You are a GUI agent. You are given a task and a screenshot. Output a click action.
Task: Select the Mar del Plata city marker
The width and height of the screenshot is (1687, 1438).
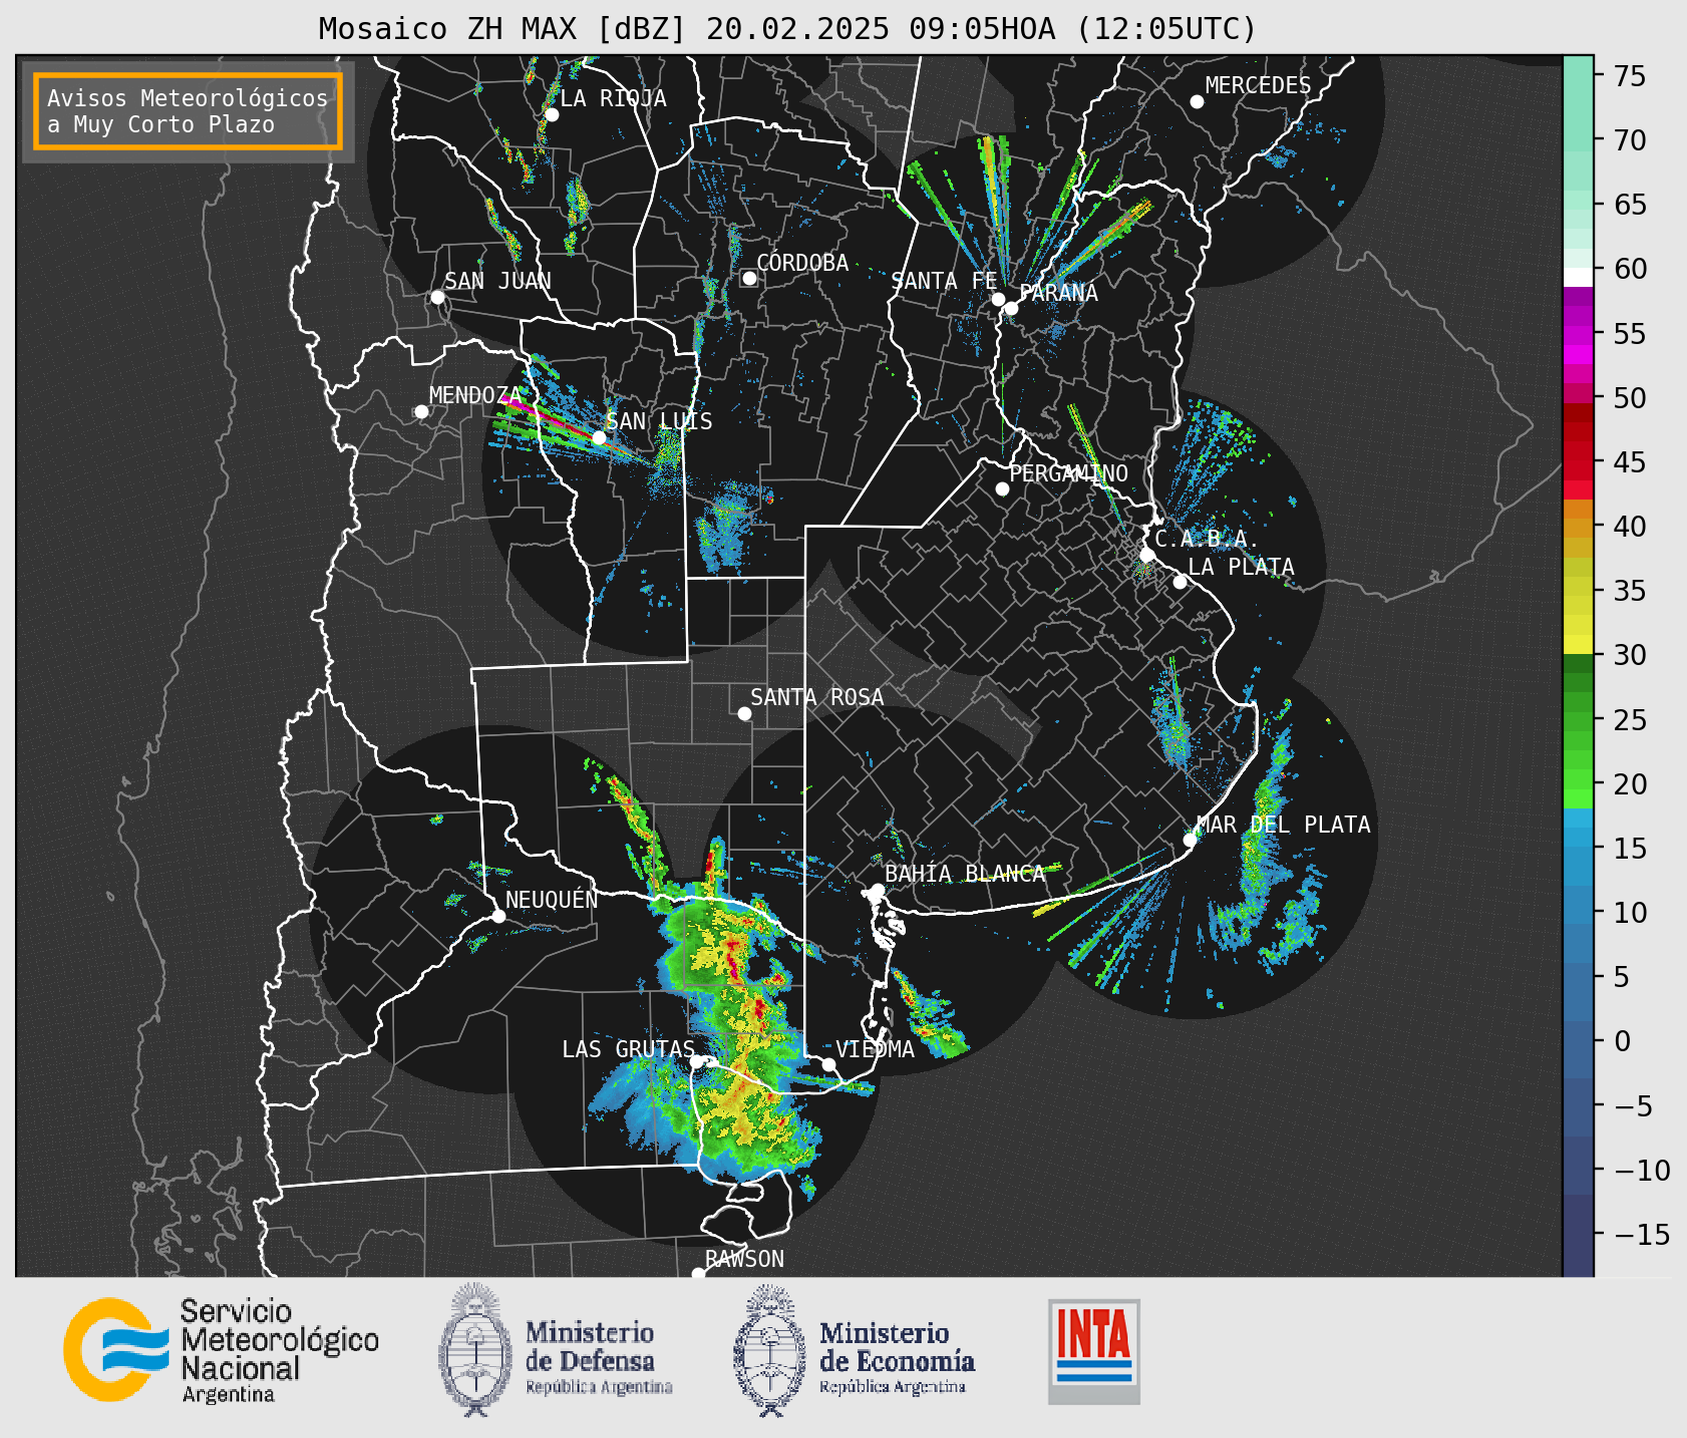click(1189, 840)
